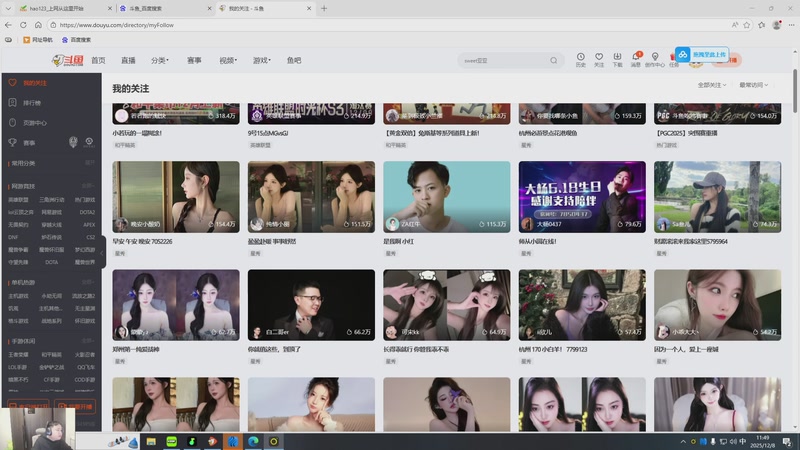
Task: Click the Douyu logo
Action: (x=68, y=60)
